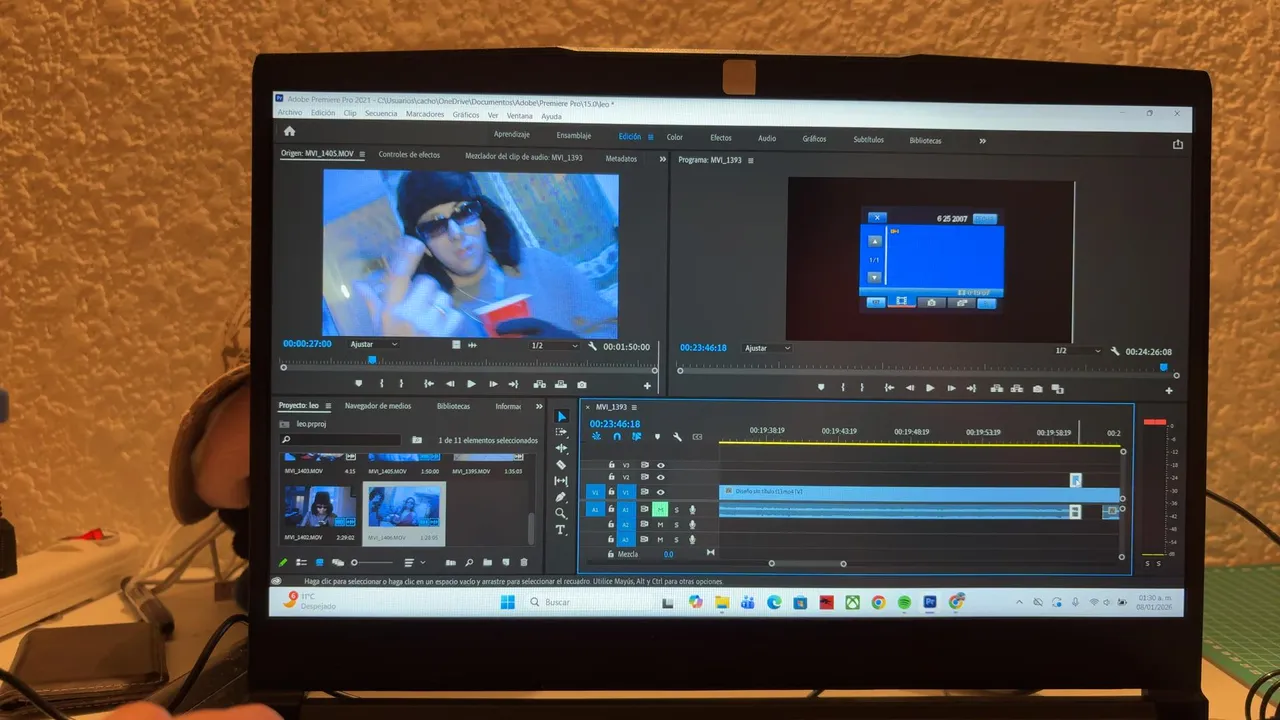Image resolution: width=1280 pixels, height=720 pixels.
Task: Switch to the Efectos workspace
Action: coord(721,138)
